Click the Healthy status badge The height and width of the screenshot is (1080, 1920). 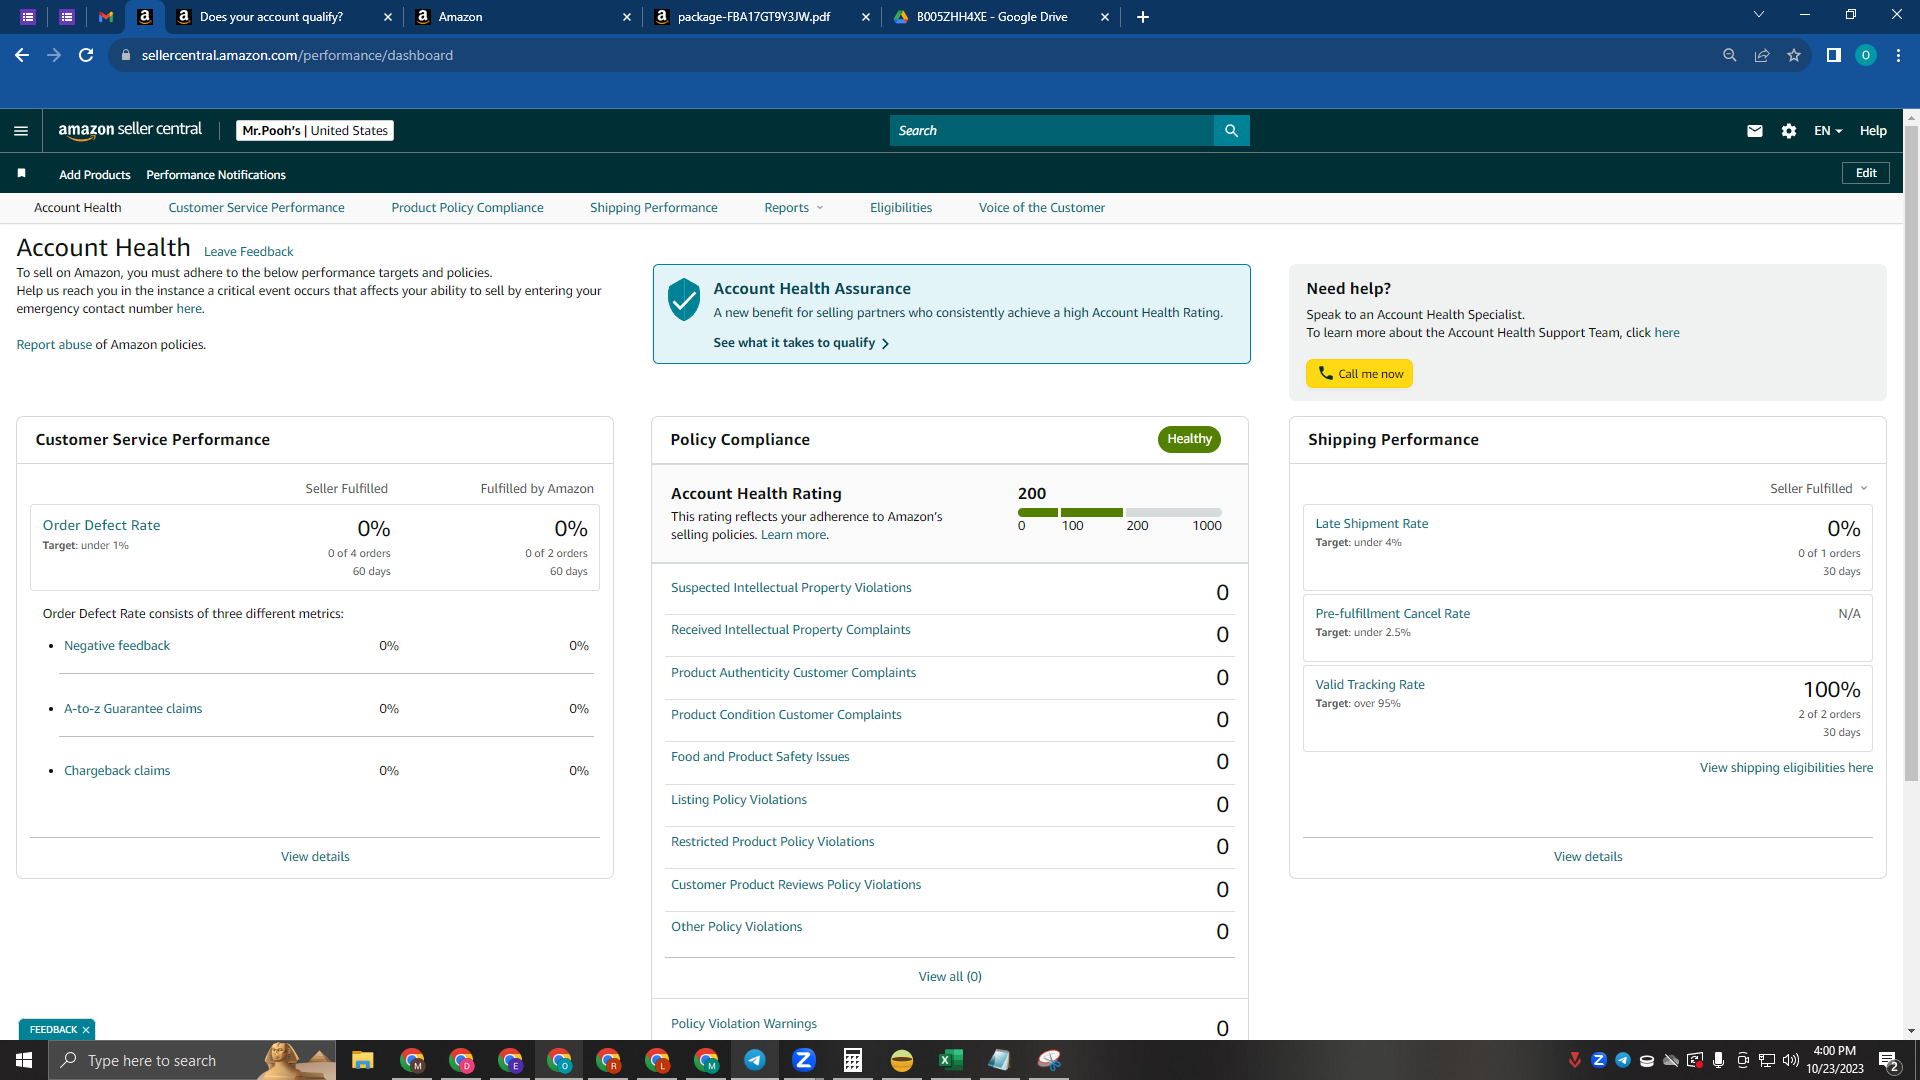(x=1189, y=439)
